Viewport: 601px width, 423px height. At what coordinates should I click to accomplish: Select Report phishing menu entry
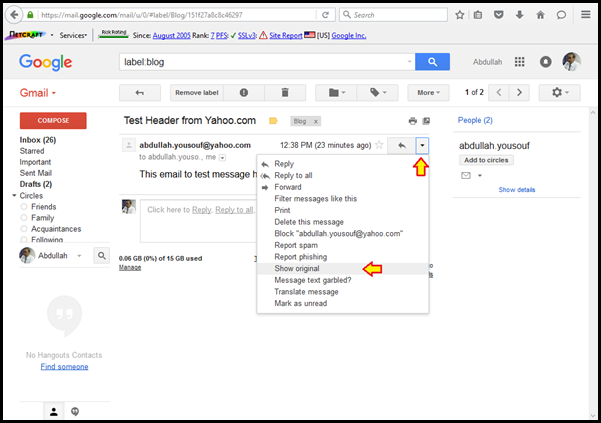[x=343, y=257]
